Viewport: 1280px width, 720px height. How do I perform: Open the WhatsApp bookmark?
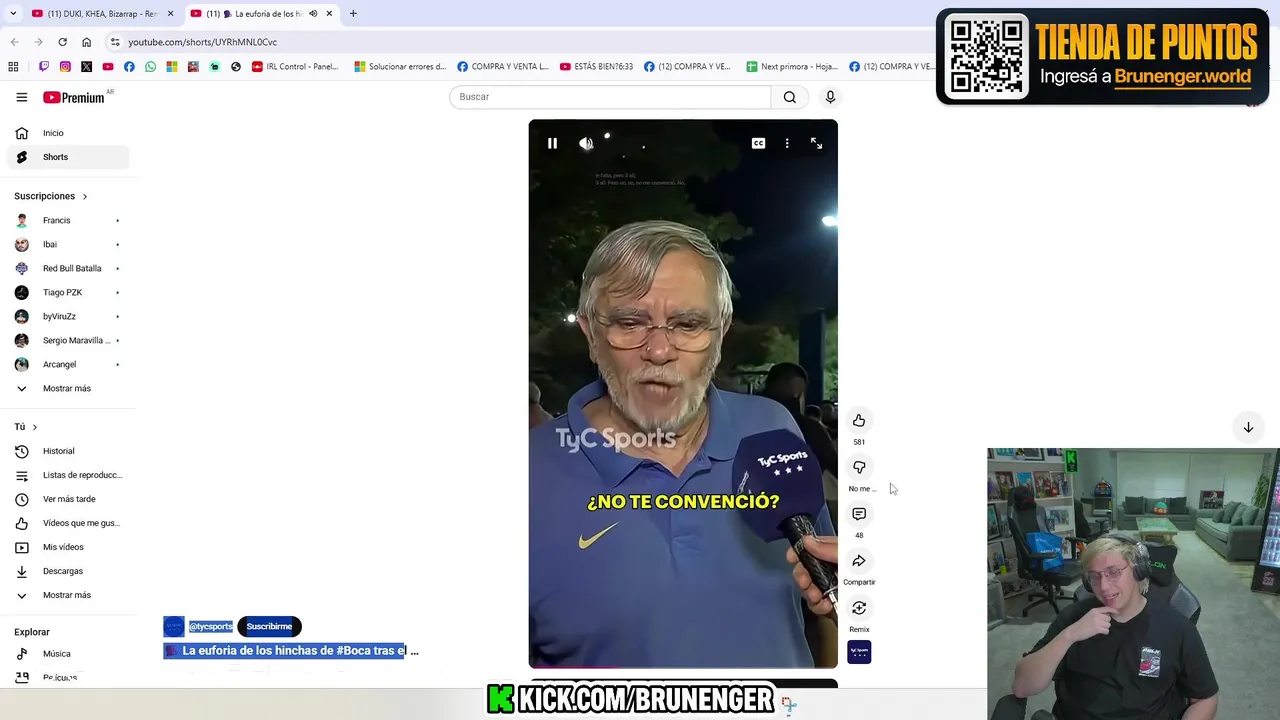150,67
